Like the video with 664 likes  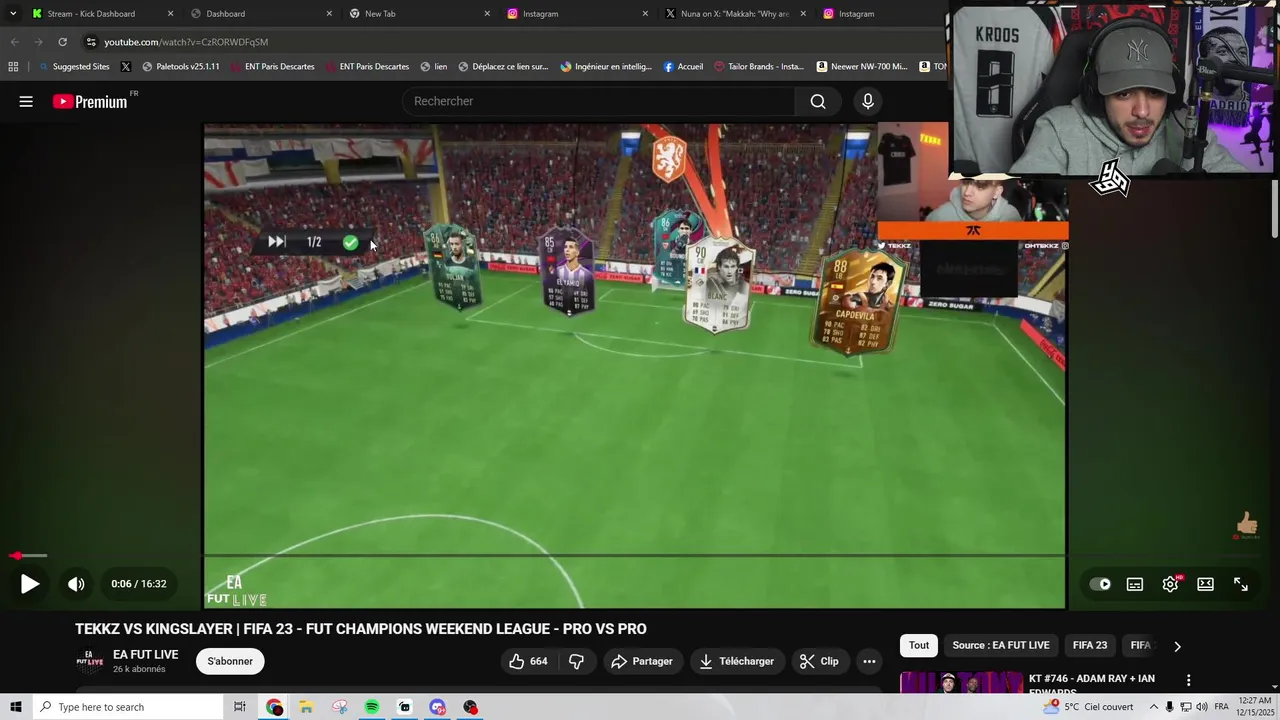[x=529, y=661]
